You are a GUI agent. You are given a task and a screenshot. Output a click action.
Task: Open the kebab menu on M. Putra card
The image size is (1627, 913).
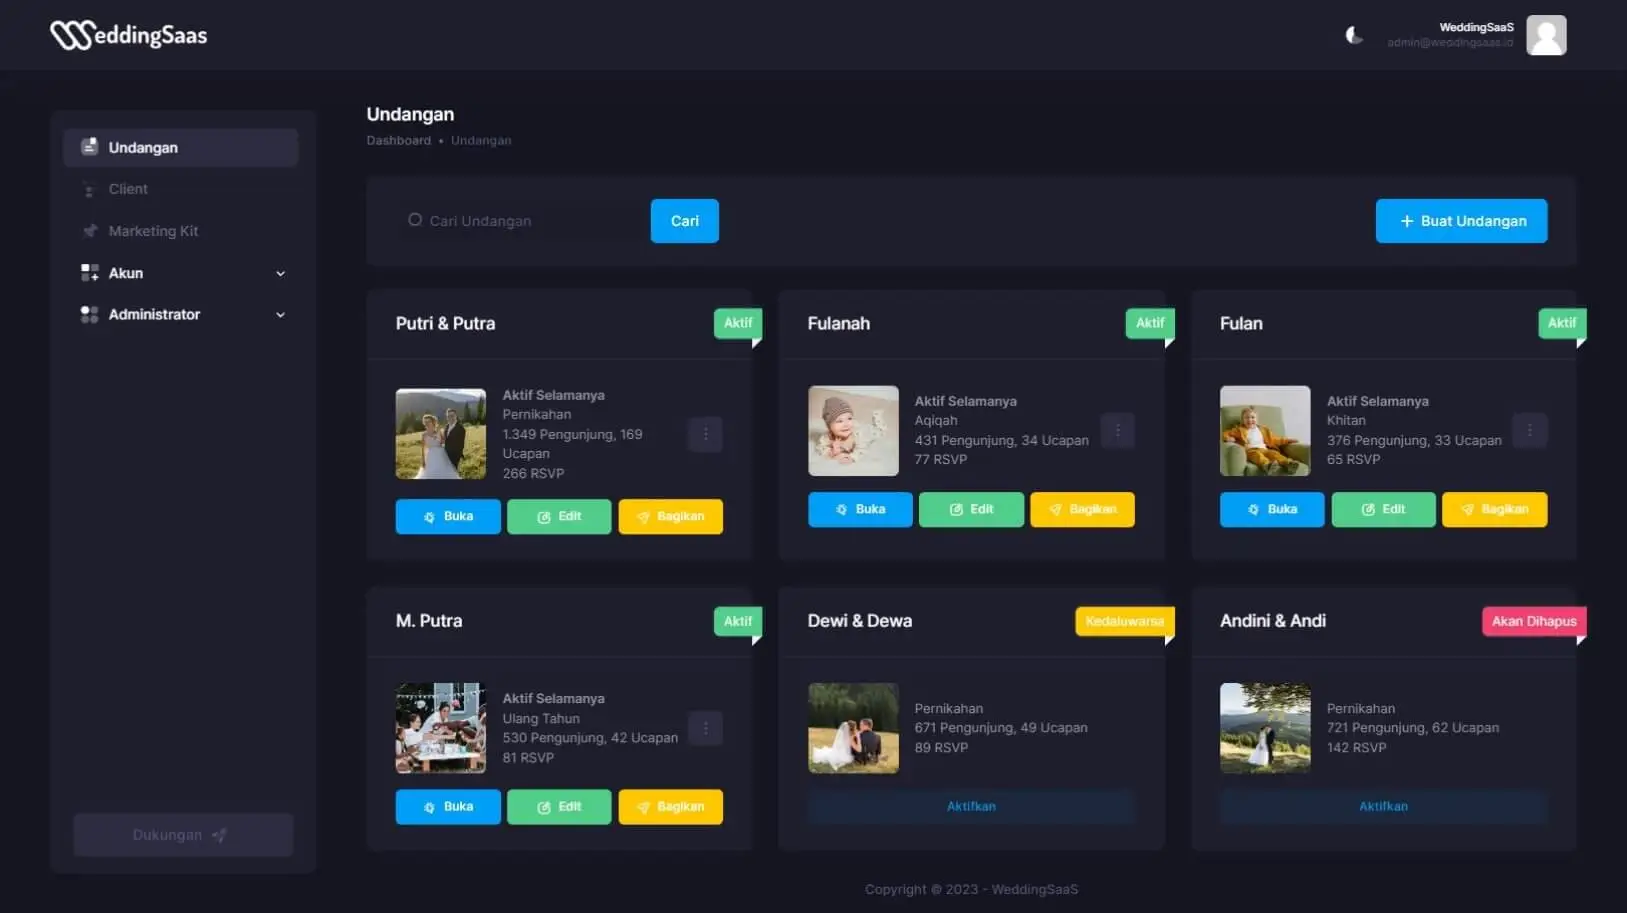(706, 728)
